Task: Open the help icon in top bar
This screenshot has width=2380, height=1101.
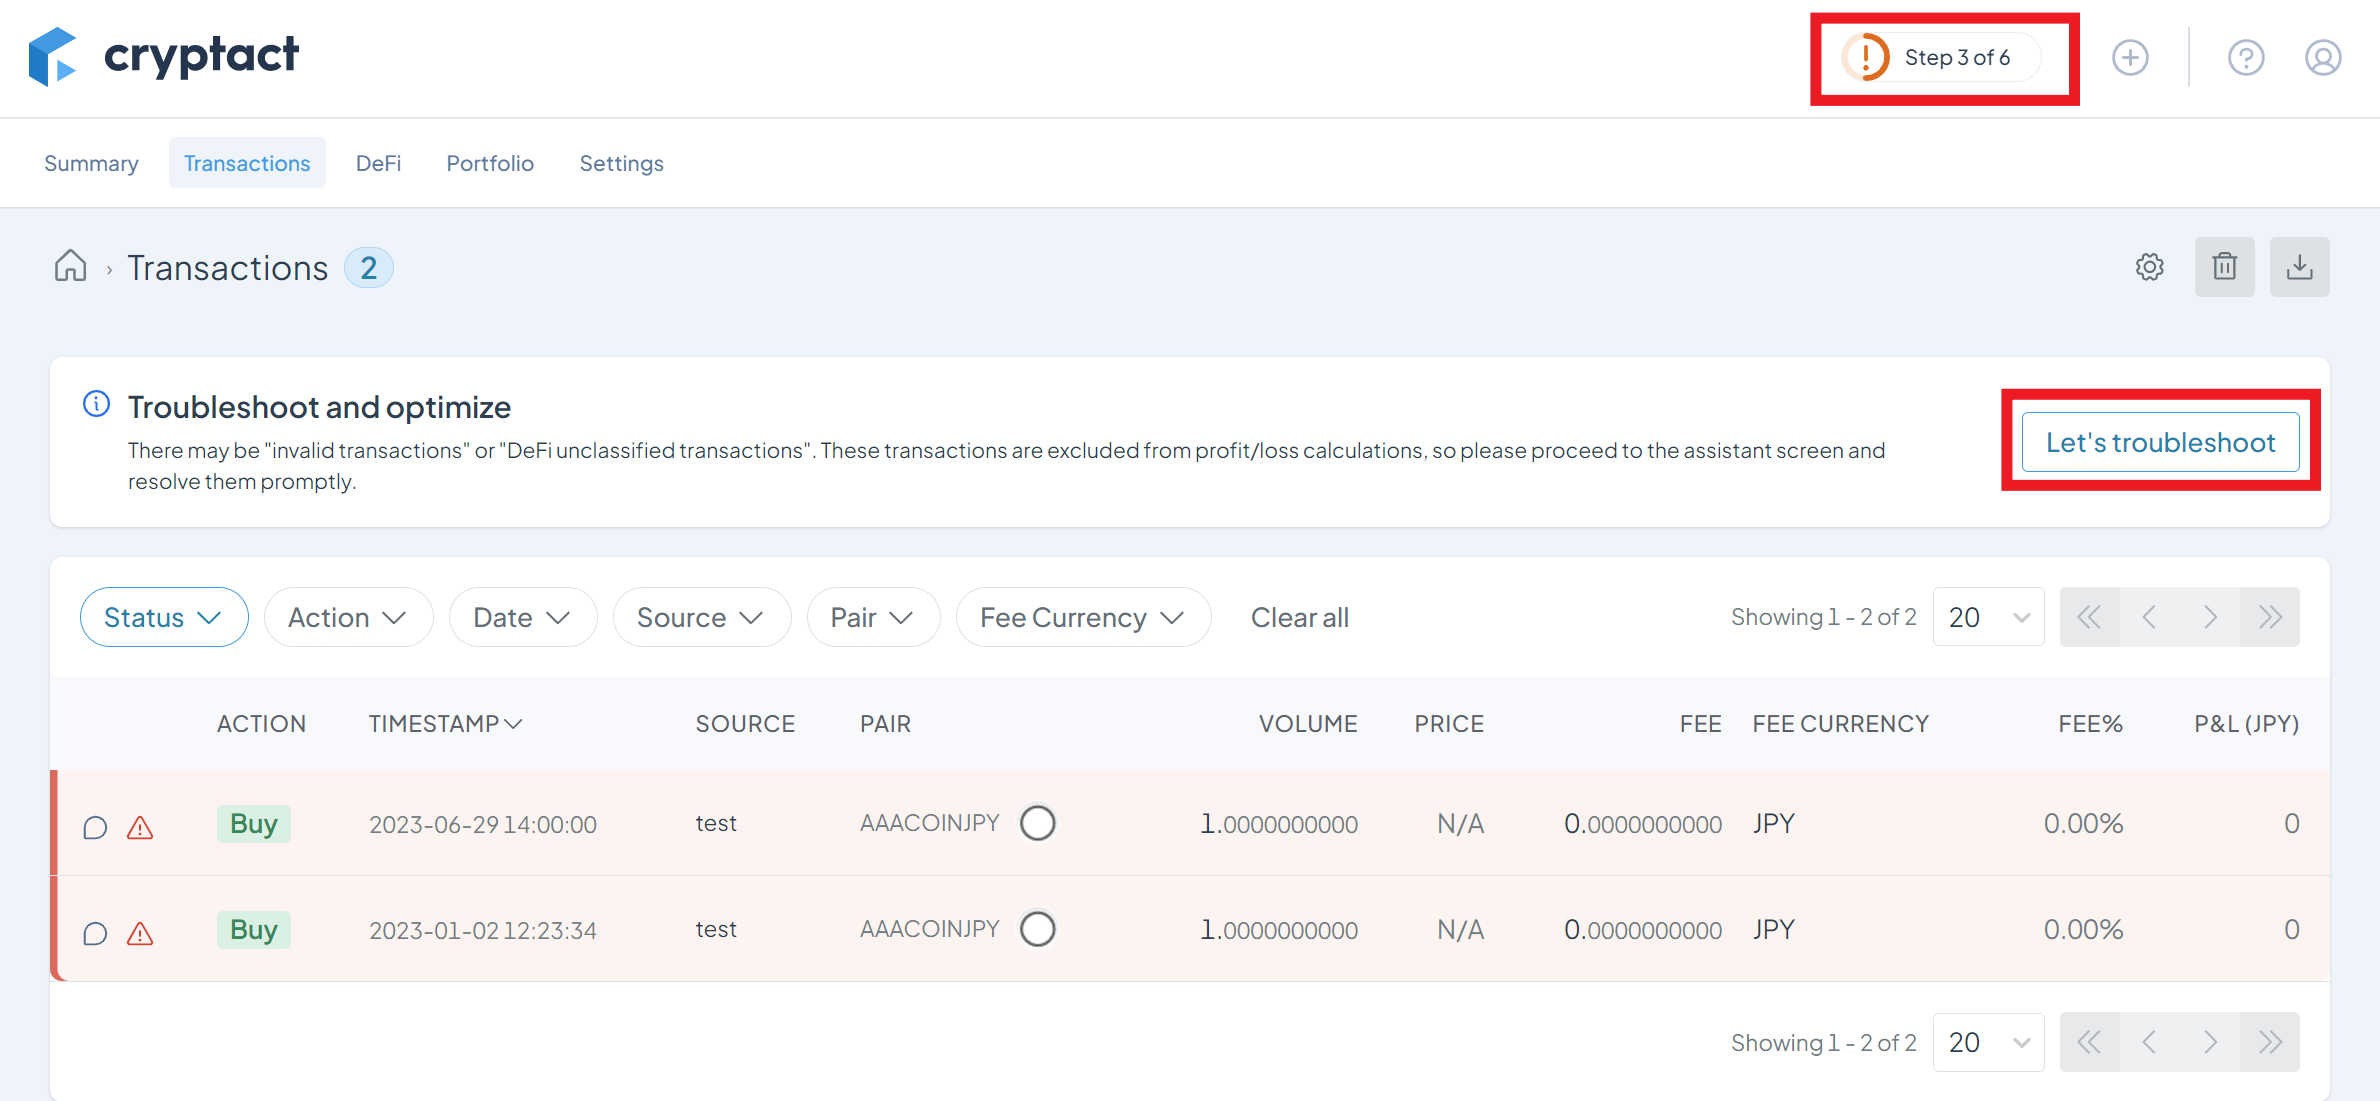Action: 2247,57
